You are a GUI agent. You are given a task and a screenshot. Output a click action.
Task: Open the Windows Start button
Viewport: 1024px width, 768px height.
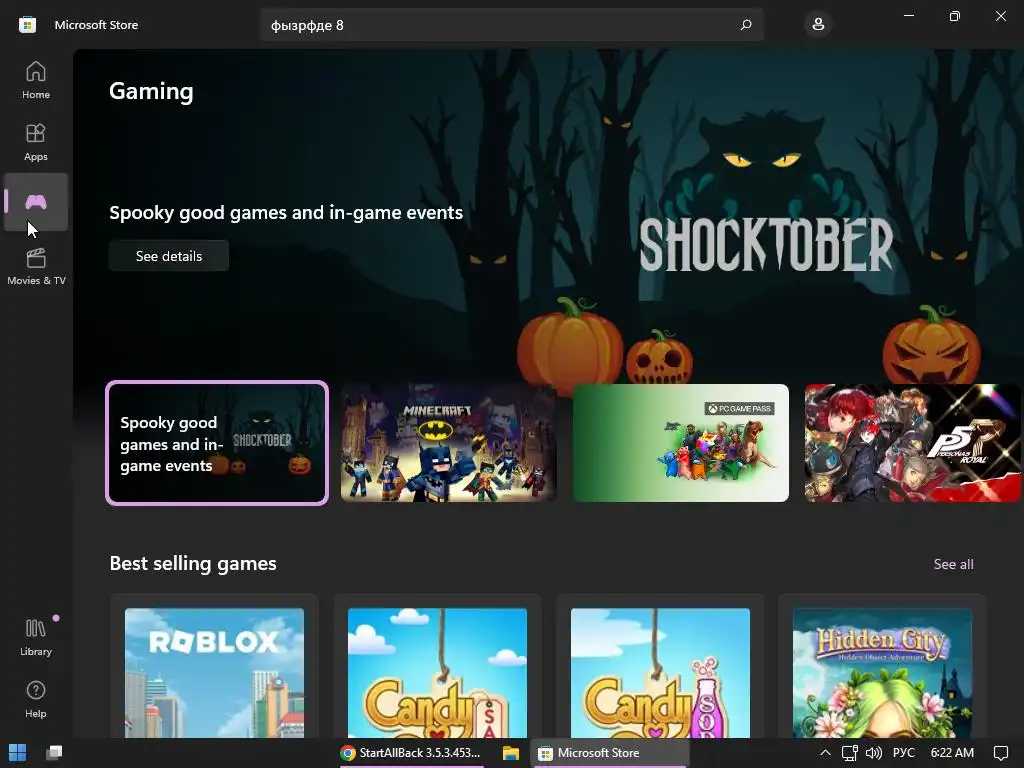[x=18, y=753]
